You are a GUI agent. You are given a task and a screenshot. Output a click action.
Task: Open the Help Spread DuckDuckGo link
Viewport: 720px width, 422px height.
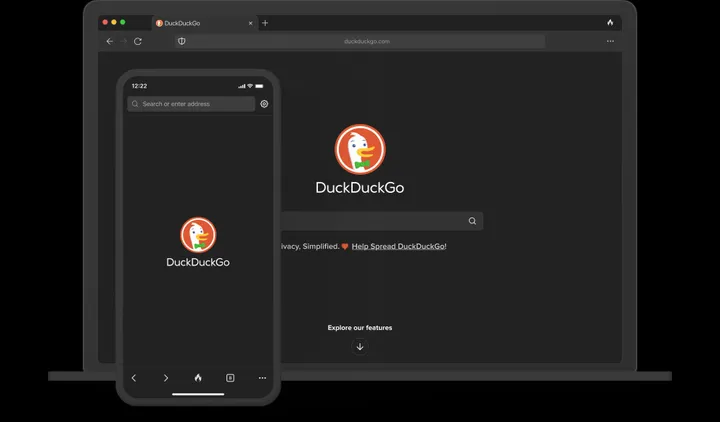tap(398, 246)
